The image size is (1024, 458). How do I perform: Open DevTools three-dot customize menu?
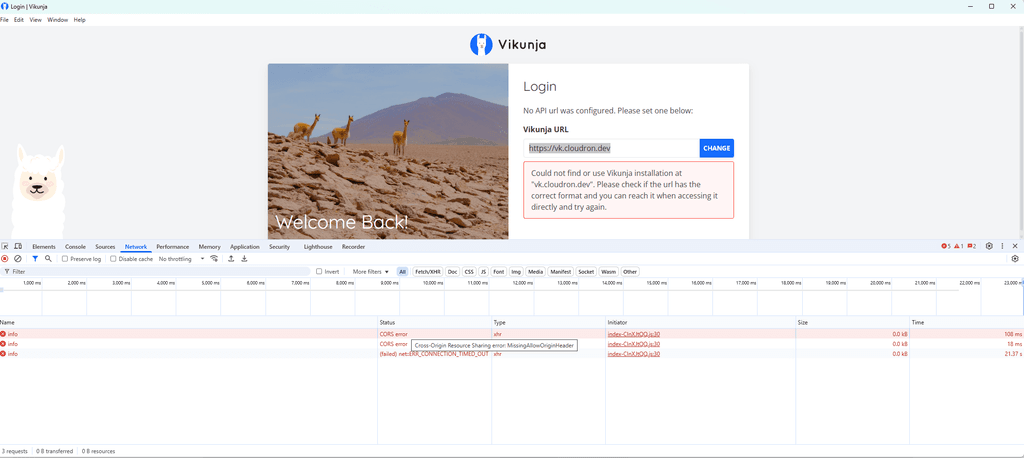pos(1003,246)
